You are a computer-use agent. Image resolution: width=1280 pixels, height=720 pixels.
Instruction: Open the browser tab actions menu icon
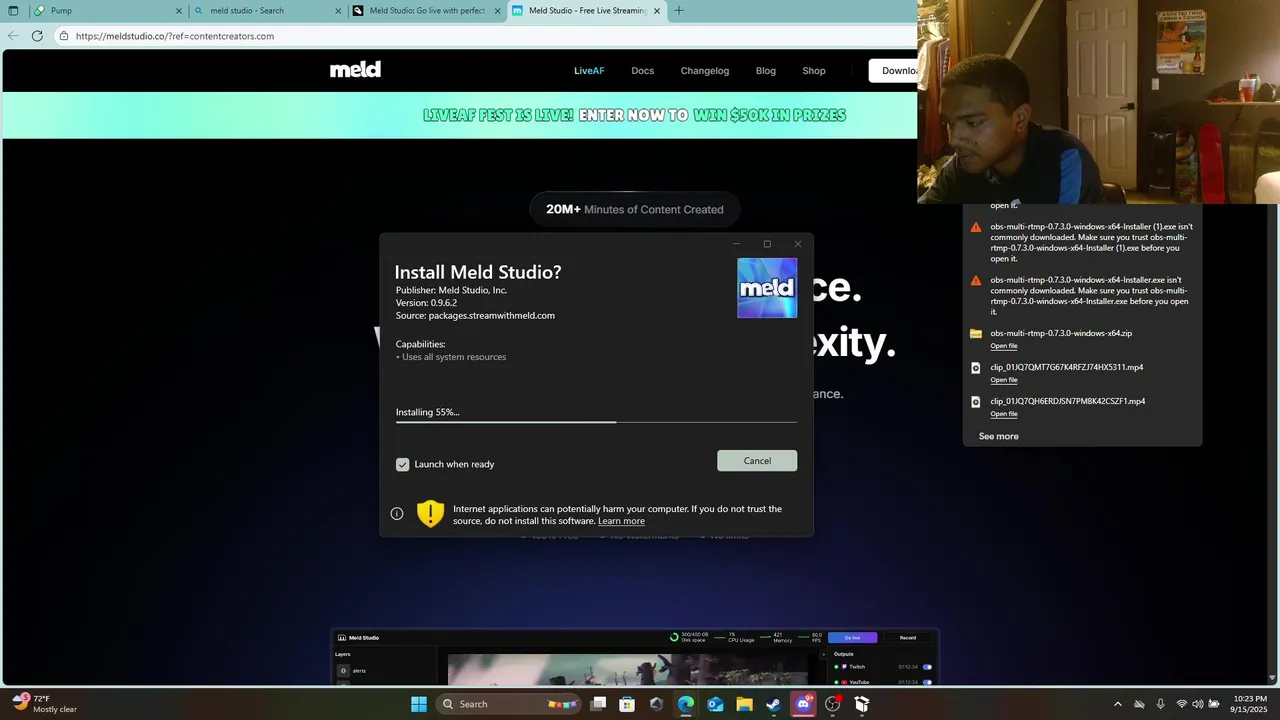13,11
